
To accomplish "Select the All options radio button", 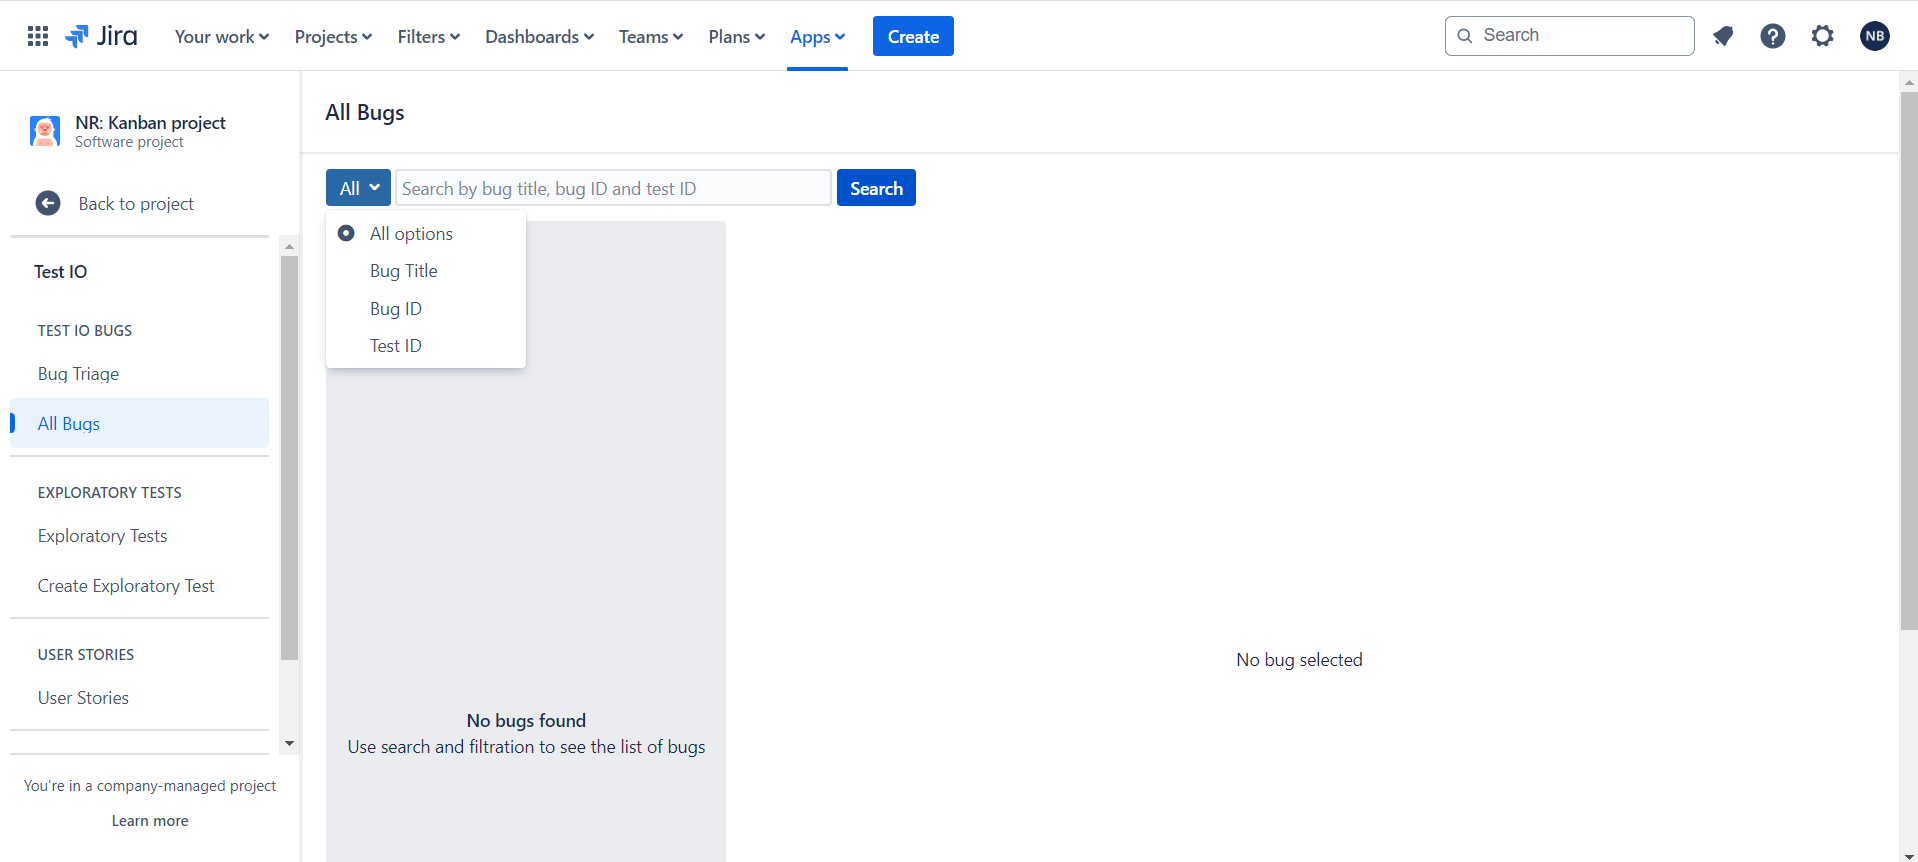I will pos(346,233).
